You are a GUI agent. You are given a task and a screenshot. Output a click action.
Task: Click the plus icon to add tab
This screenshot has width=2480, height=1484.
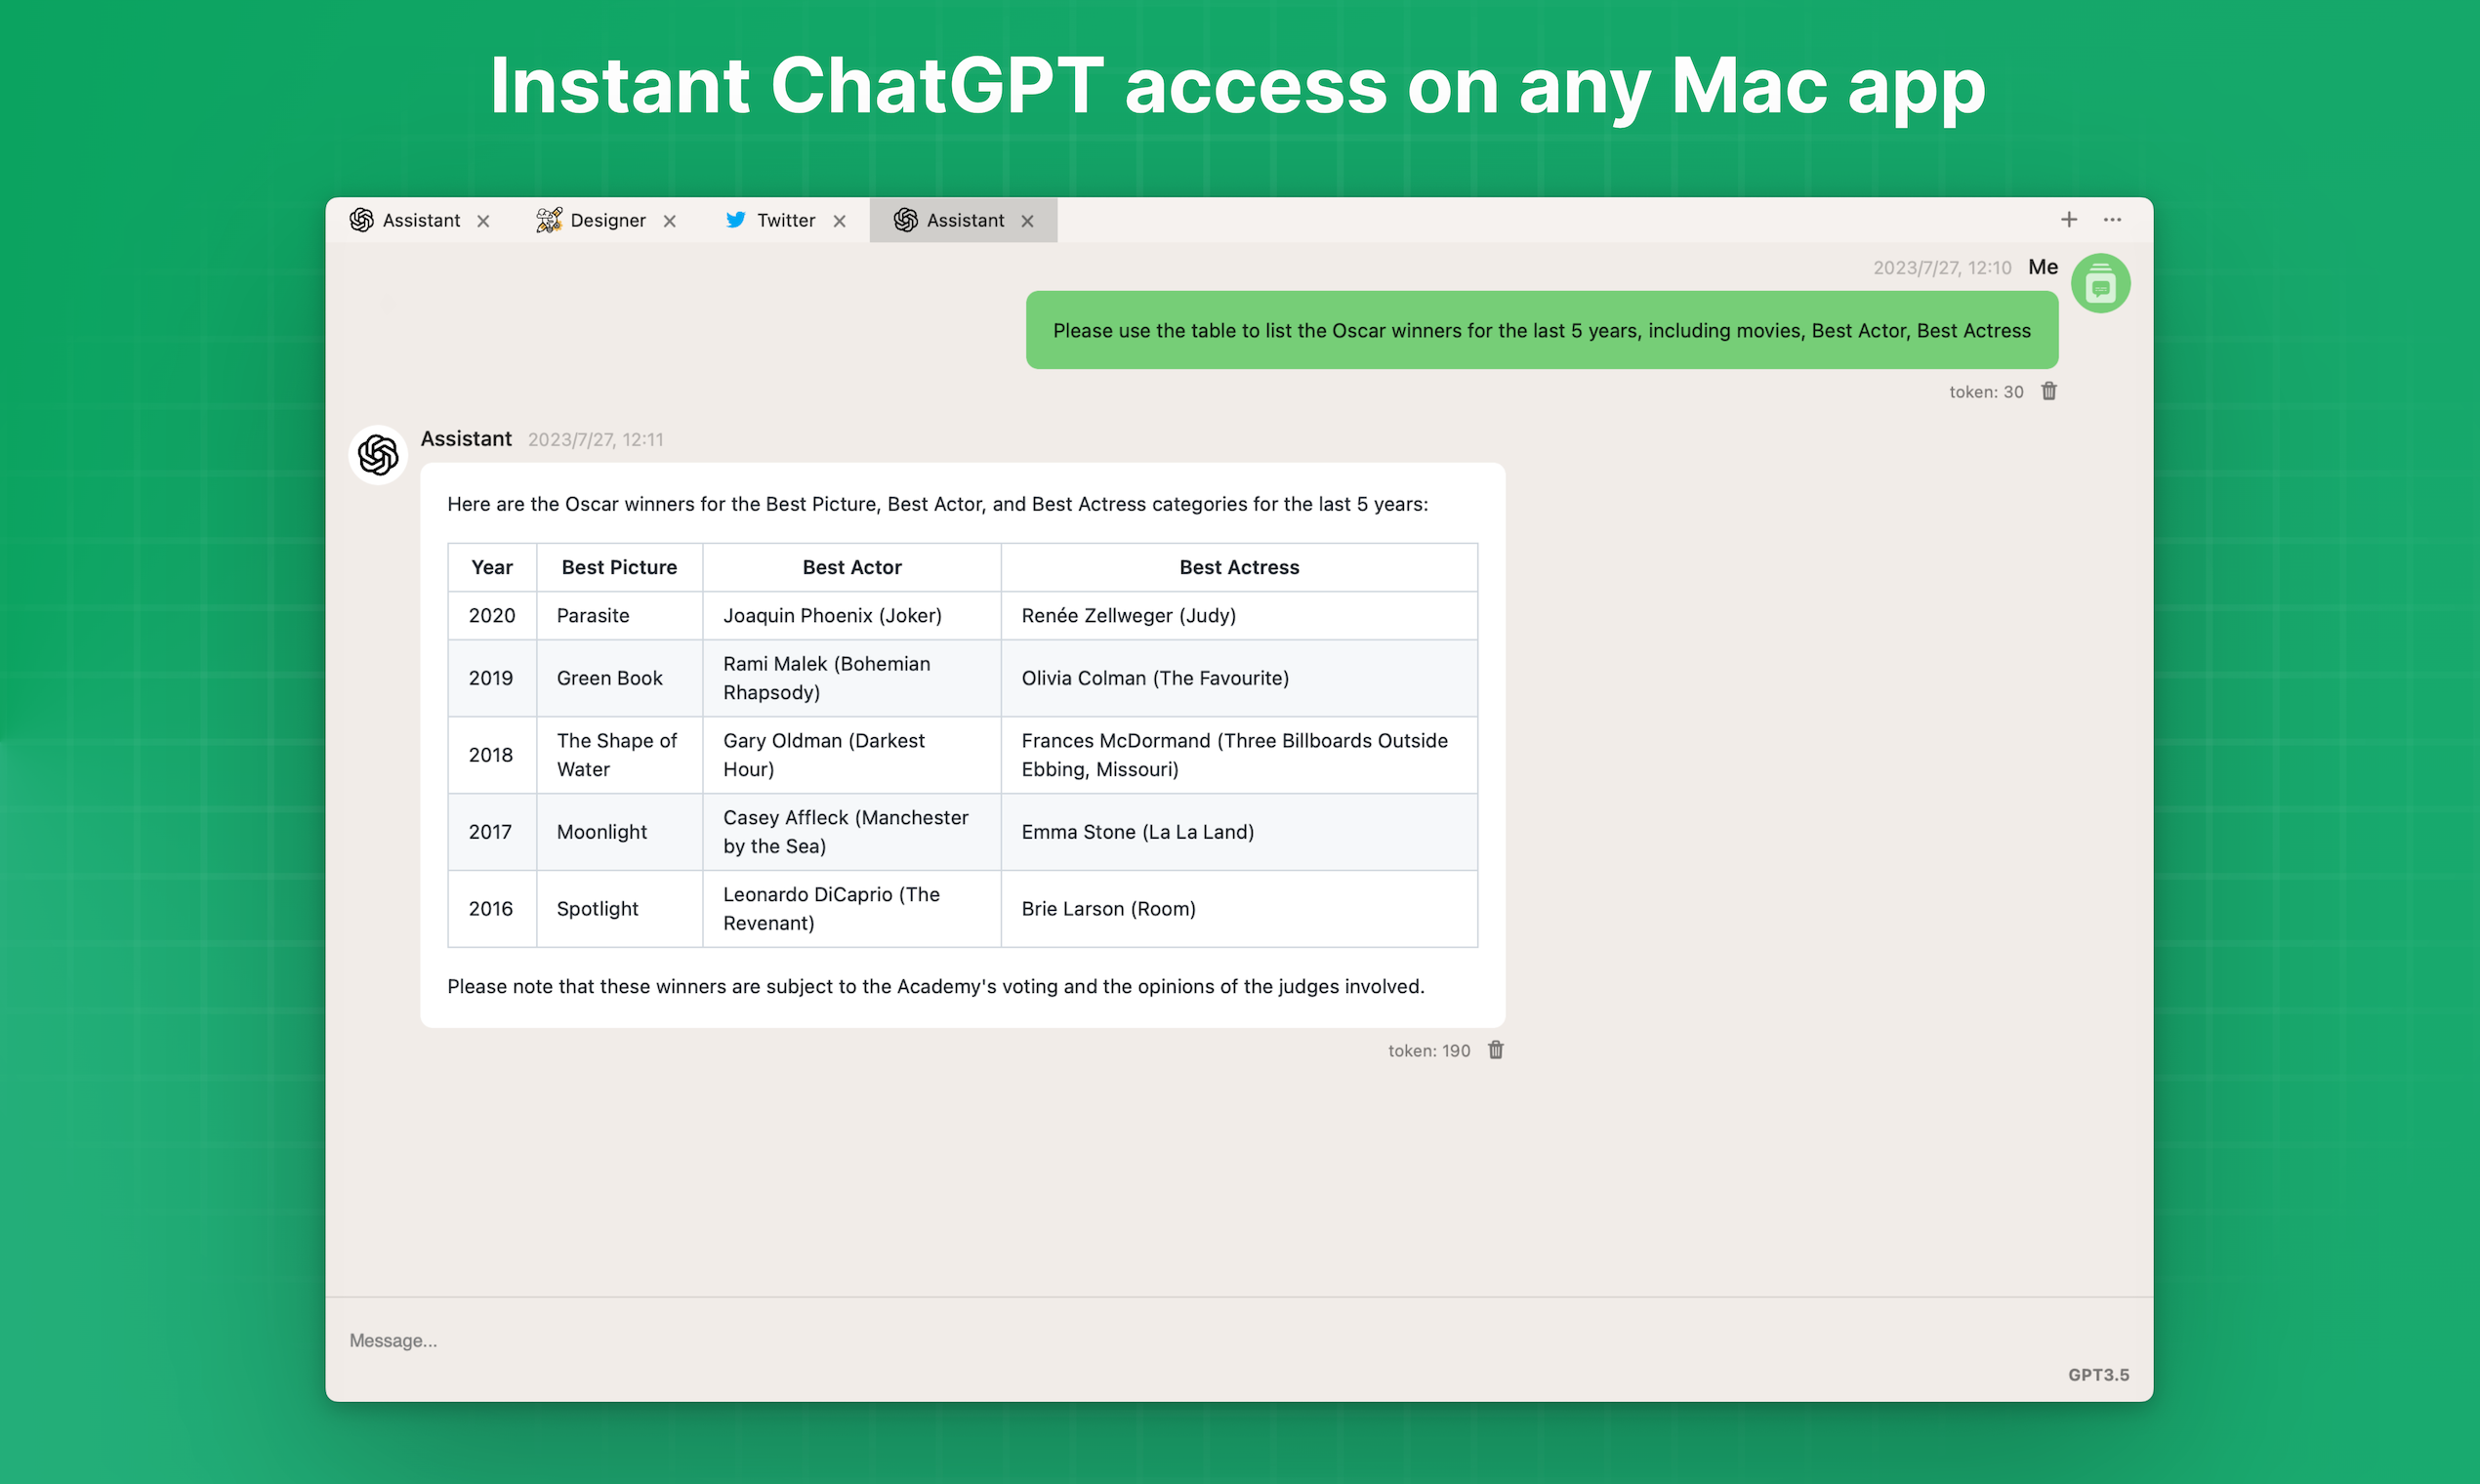(x=2069, y=219)
